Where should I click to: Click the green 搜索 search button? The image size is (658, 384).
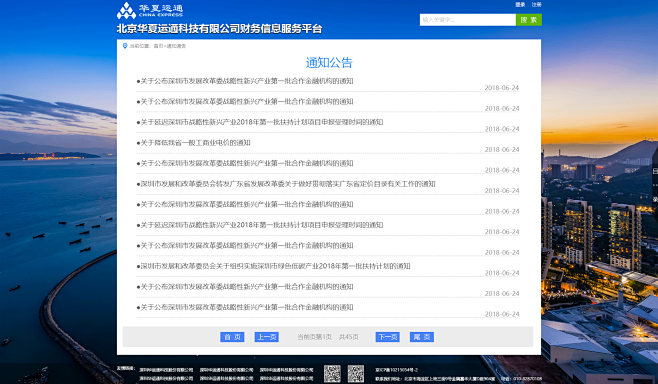[x=529, y=20]
